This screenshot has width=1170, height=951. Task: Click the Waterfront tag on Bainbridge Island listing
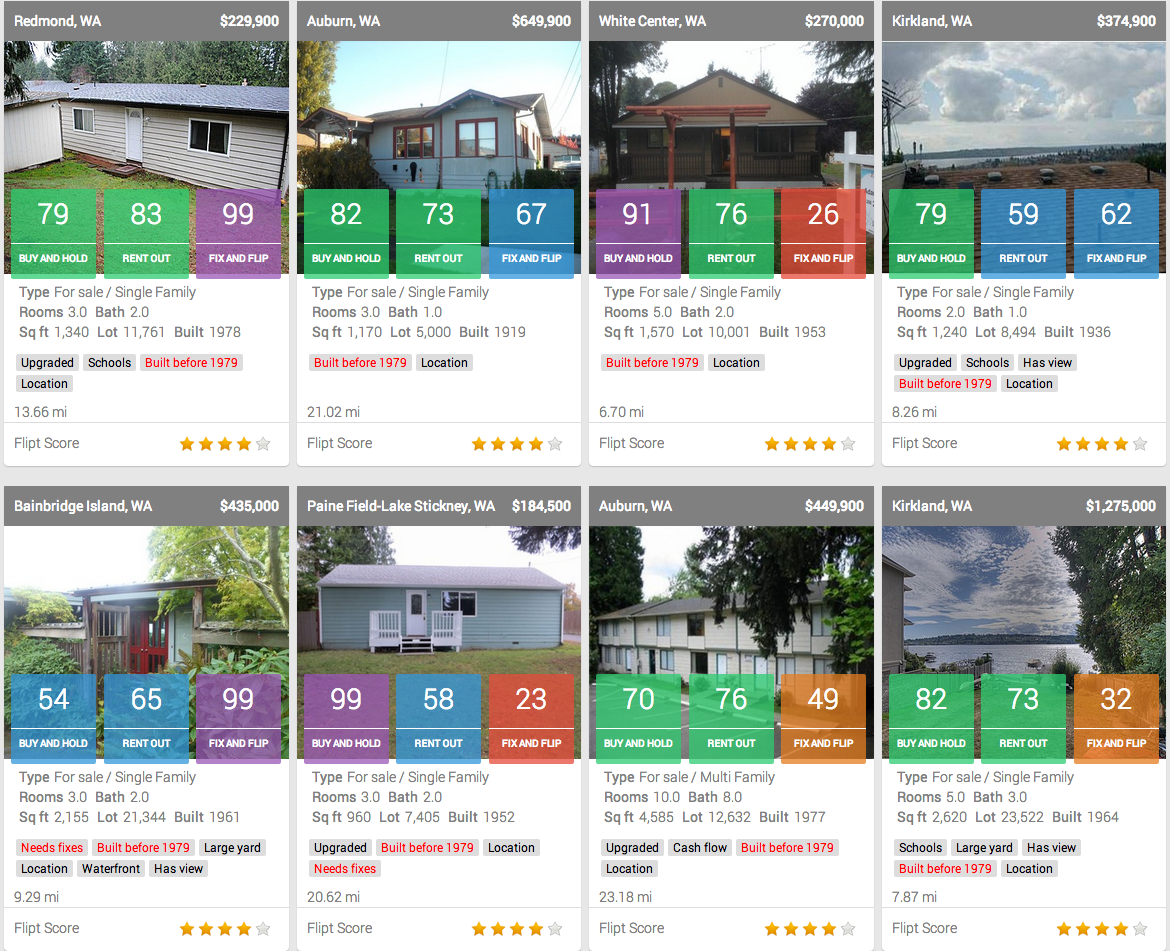click(x=111, y=869)
